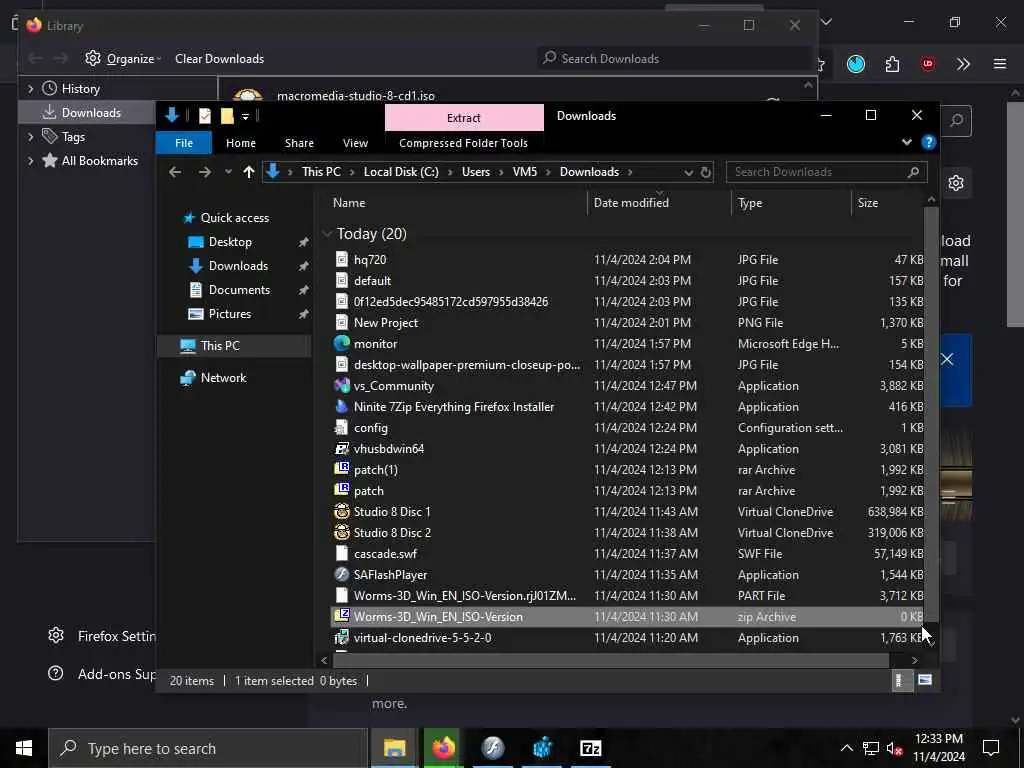Viewport: 1024px width, 768px height.
Task: Open the View ribbon tab
Action: point(355,143)
